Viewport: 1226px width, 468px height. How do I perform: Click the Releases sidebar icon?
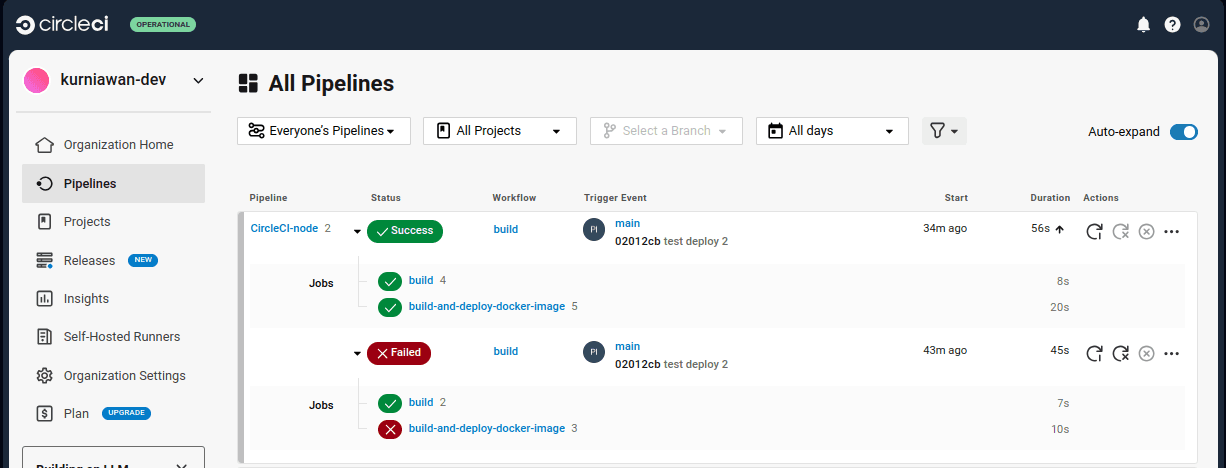(44, 260)
